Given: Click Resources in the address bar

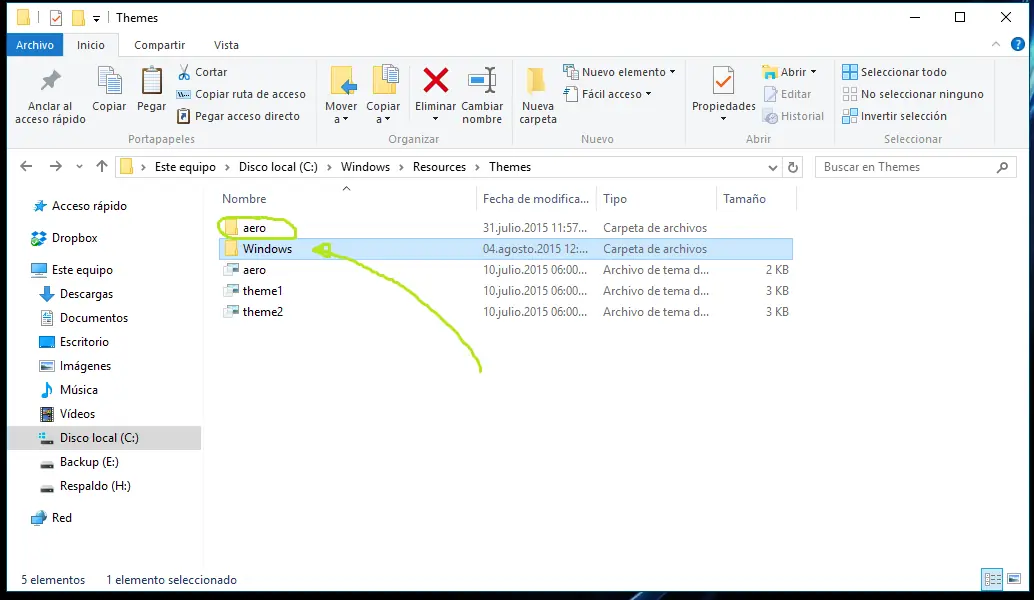Looking at the screenshot, I should coord(439,167).
